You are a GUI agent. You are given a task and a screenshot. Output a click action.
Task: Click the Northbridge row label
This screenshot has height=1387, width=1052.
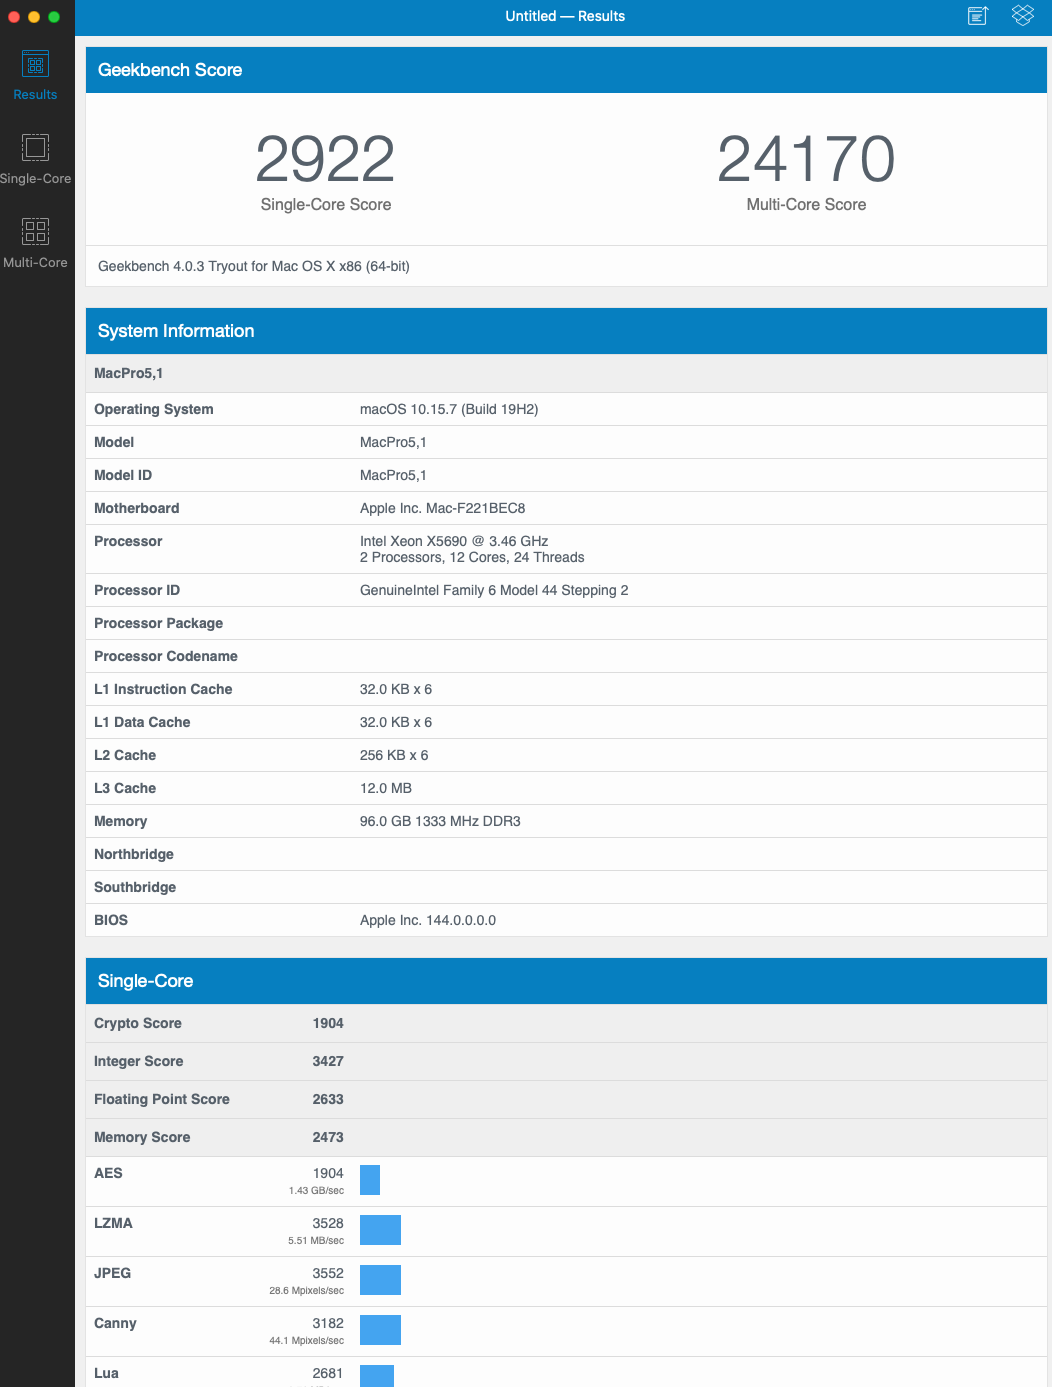click(x=134, y=854)
